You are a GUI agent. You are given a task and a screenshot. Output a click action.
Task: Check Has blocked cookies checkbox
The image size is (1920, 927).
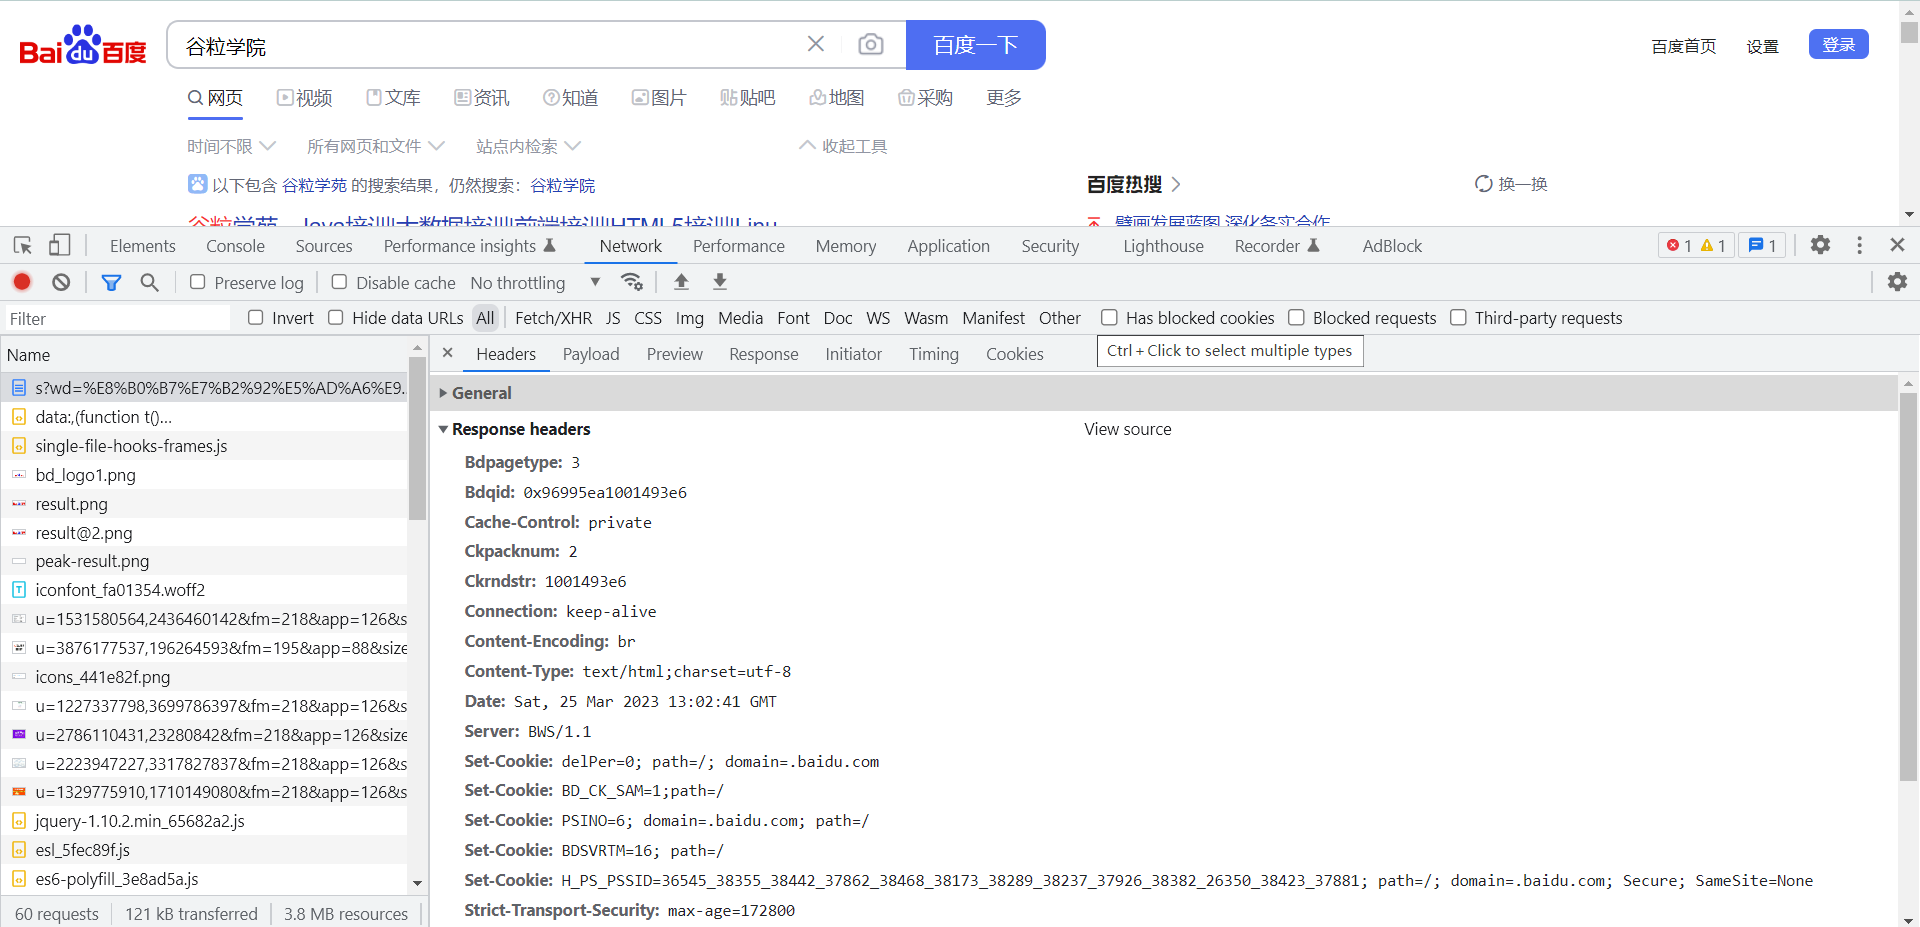click(x=1109, y=317)
